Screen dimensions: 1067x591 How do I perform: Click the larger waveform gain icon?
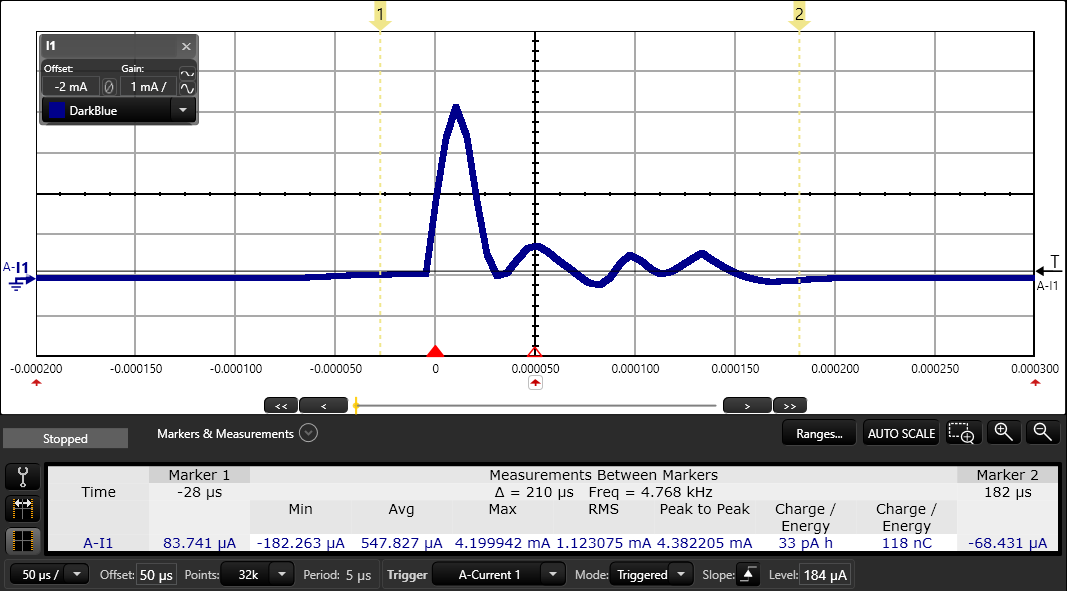click(187, 89)
